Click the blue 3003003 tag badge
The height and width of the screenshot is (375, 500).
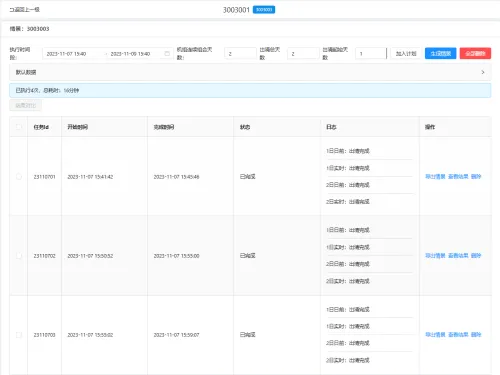[264, 10]
